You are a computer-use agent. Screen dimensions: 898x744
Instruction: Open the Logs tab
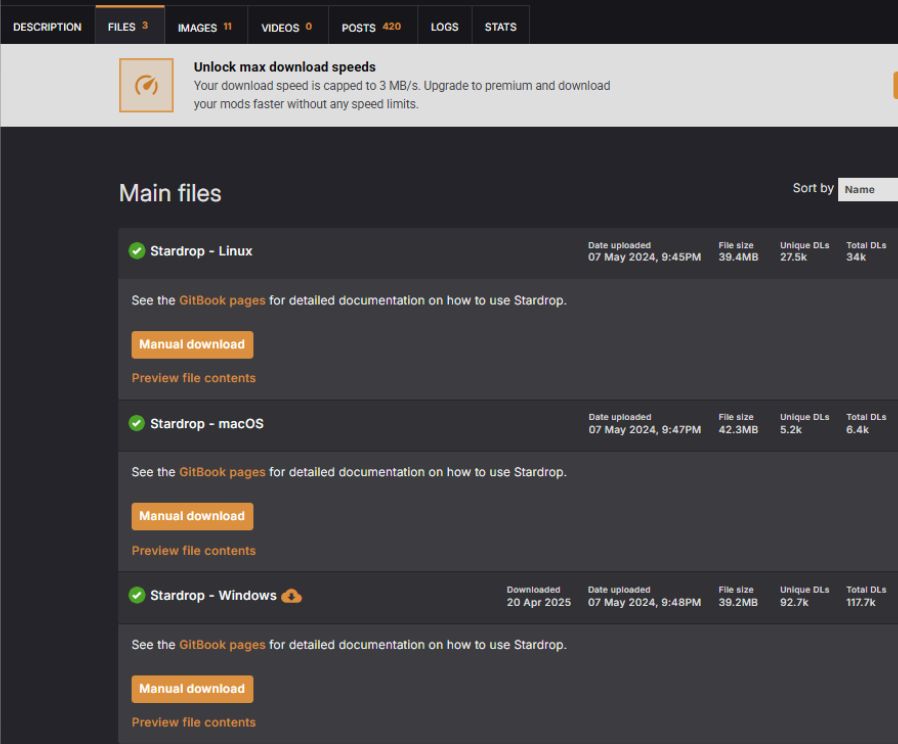(444, 27)
